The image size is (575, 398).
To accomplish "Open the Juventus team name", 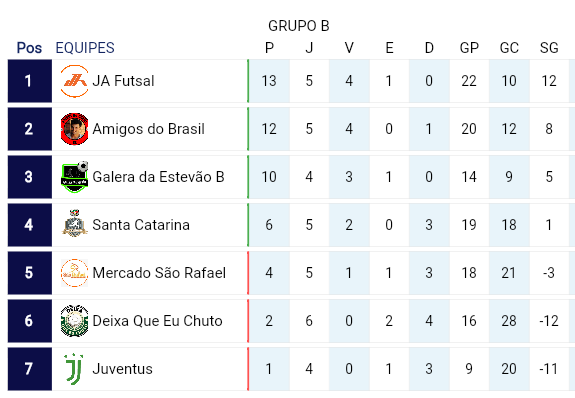I will pyautogui.click(x=122, y=369).
